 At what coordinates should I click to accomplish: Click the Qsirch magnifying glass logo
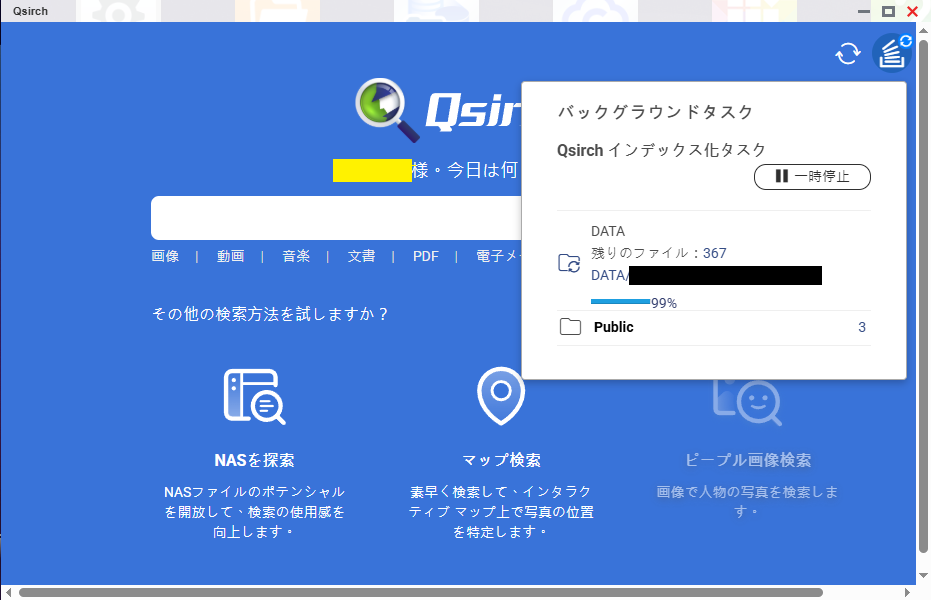pyautogui.click(x=385, y=108)
